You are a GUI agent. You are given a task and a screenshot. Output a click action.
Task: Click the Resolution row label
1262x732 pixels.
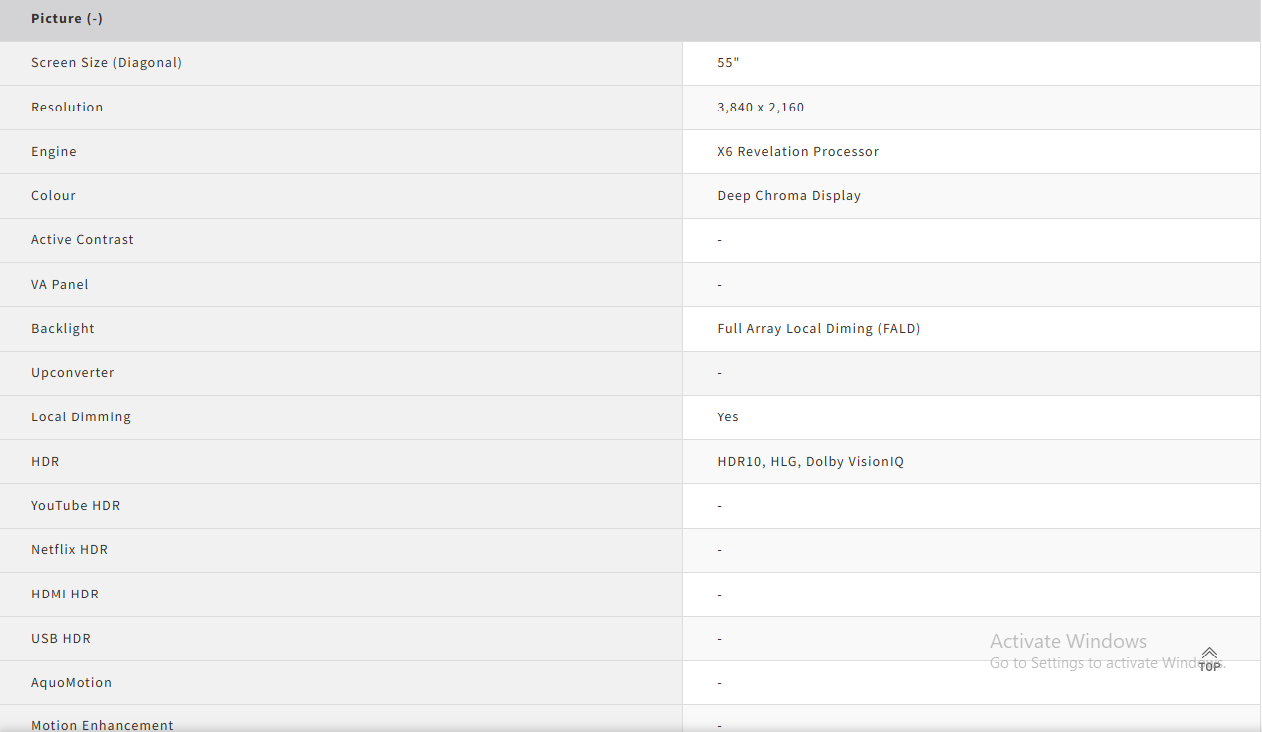(67, 107)
